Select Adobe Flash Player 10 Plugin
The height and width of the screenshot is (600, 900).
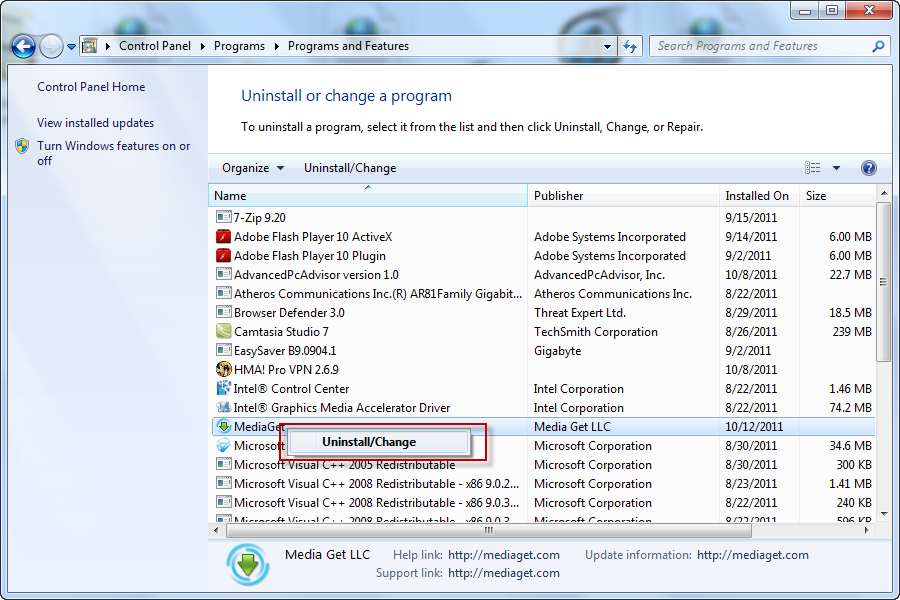coord(309,256)
